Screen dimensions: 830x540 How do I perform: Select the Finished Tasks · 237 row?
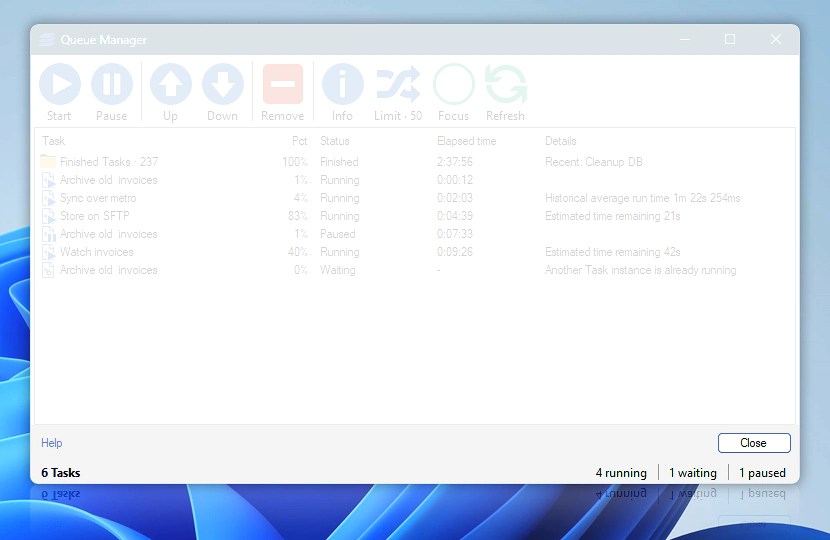pos(414,161)
